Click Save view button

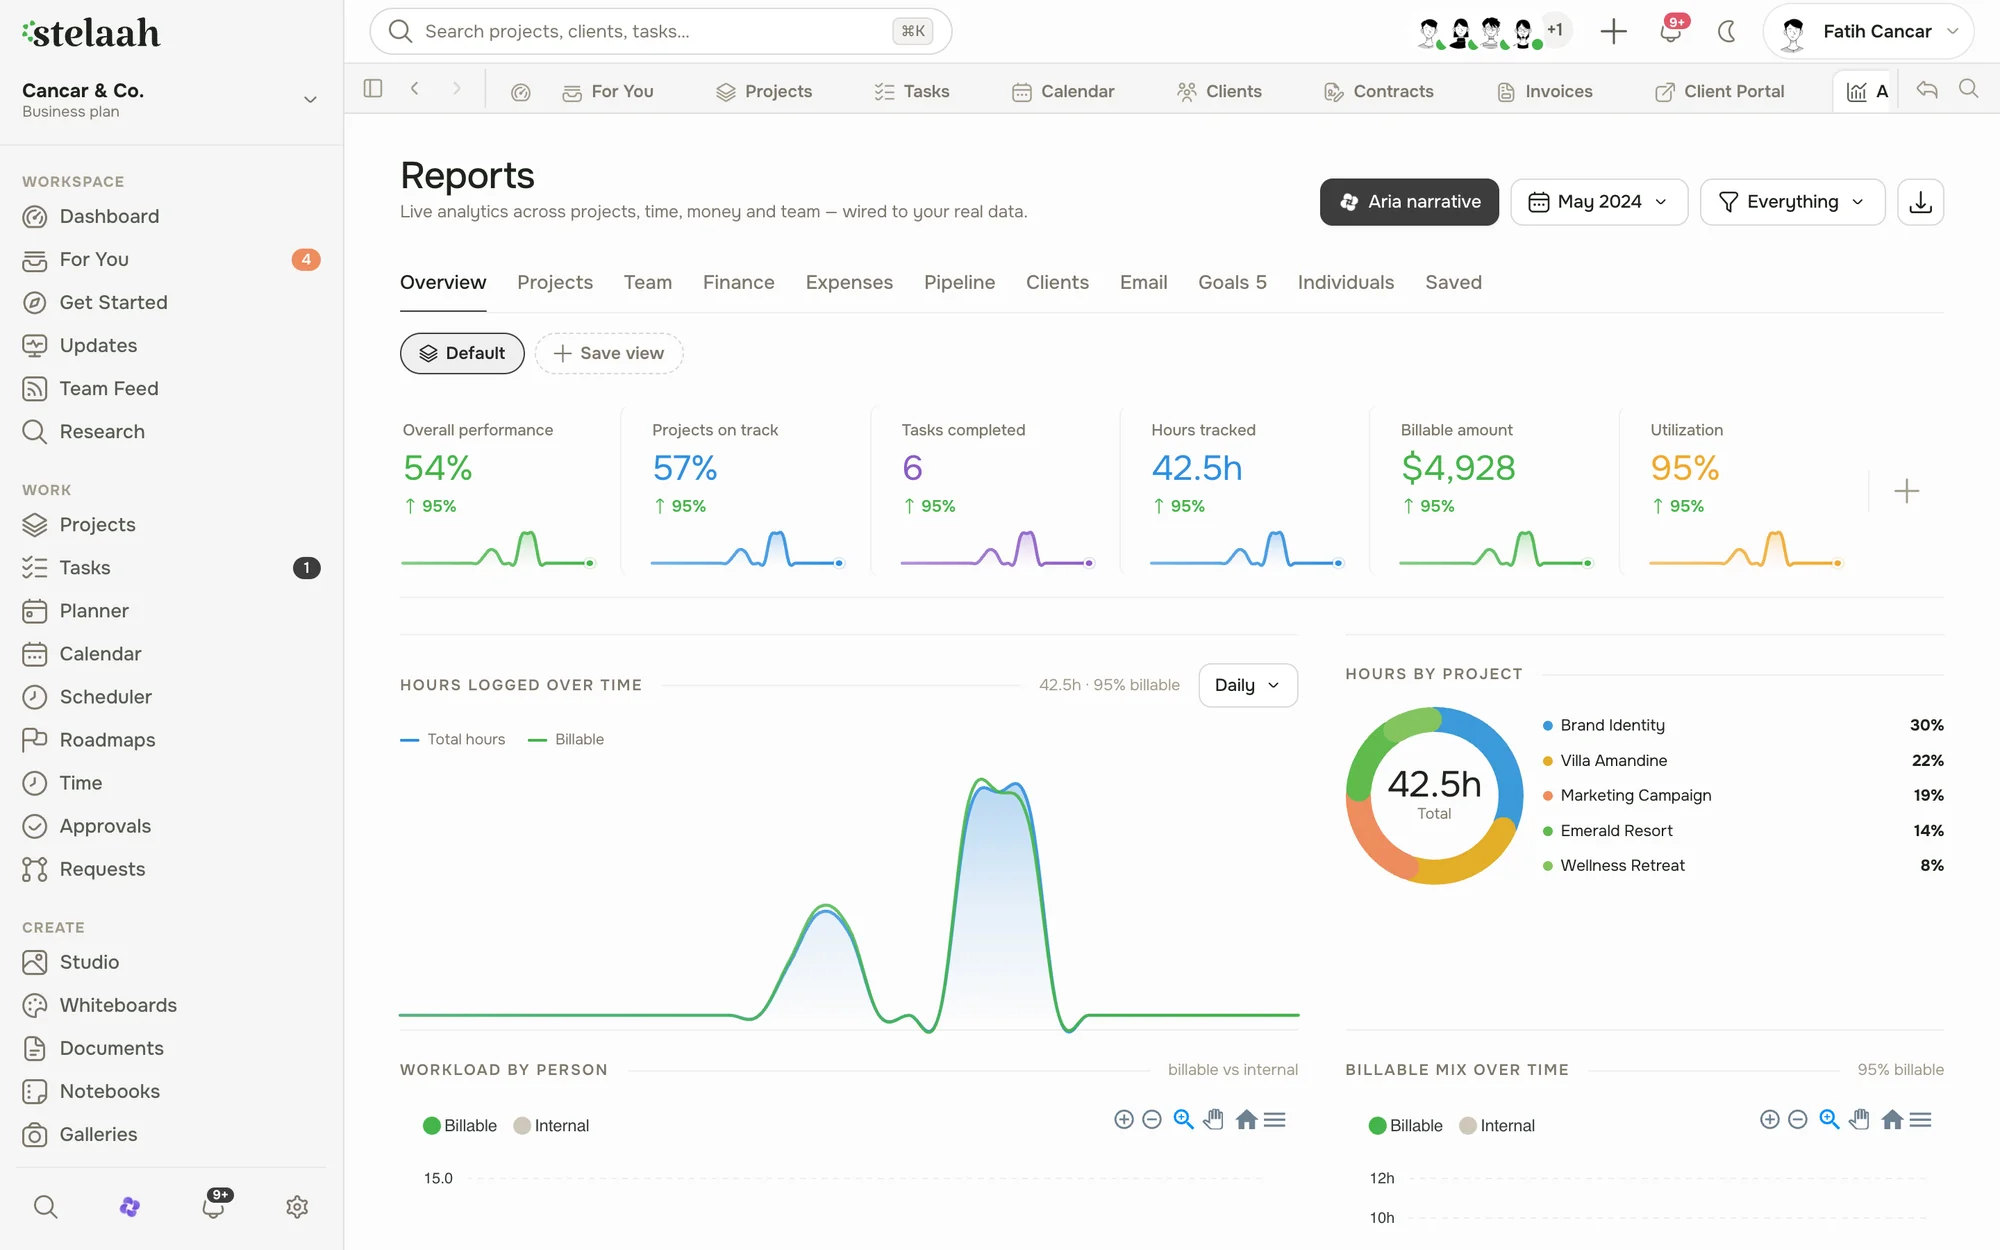[x=608, y=353]
